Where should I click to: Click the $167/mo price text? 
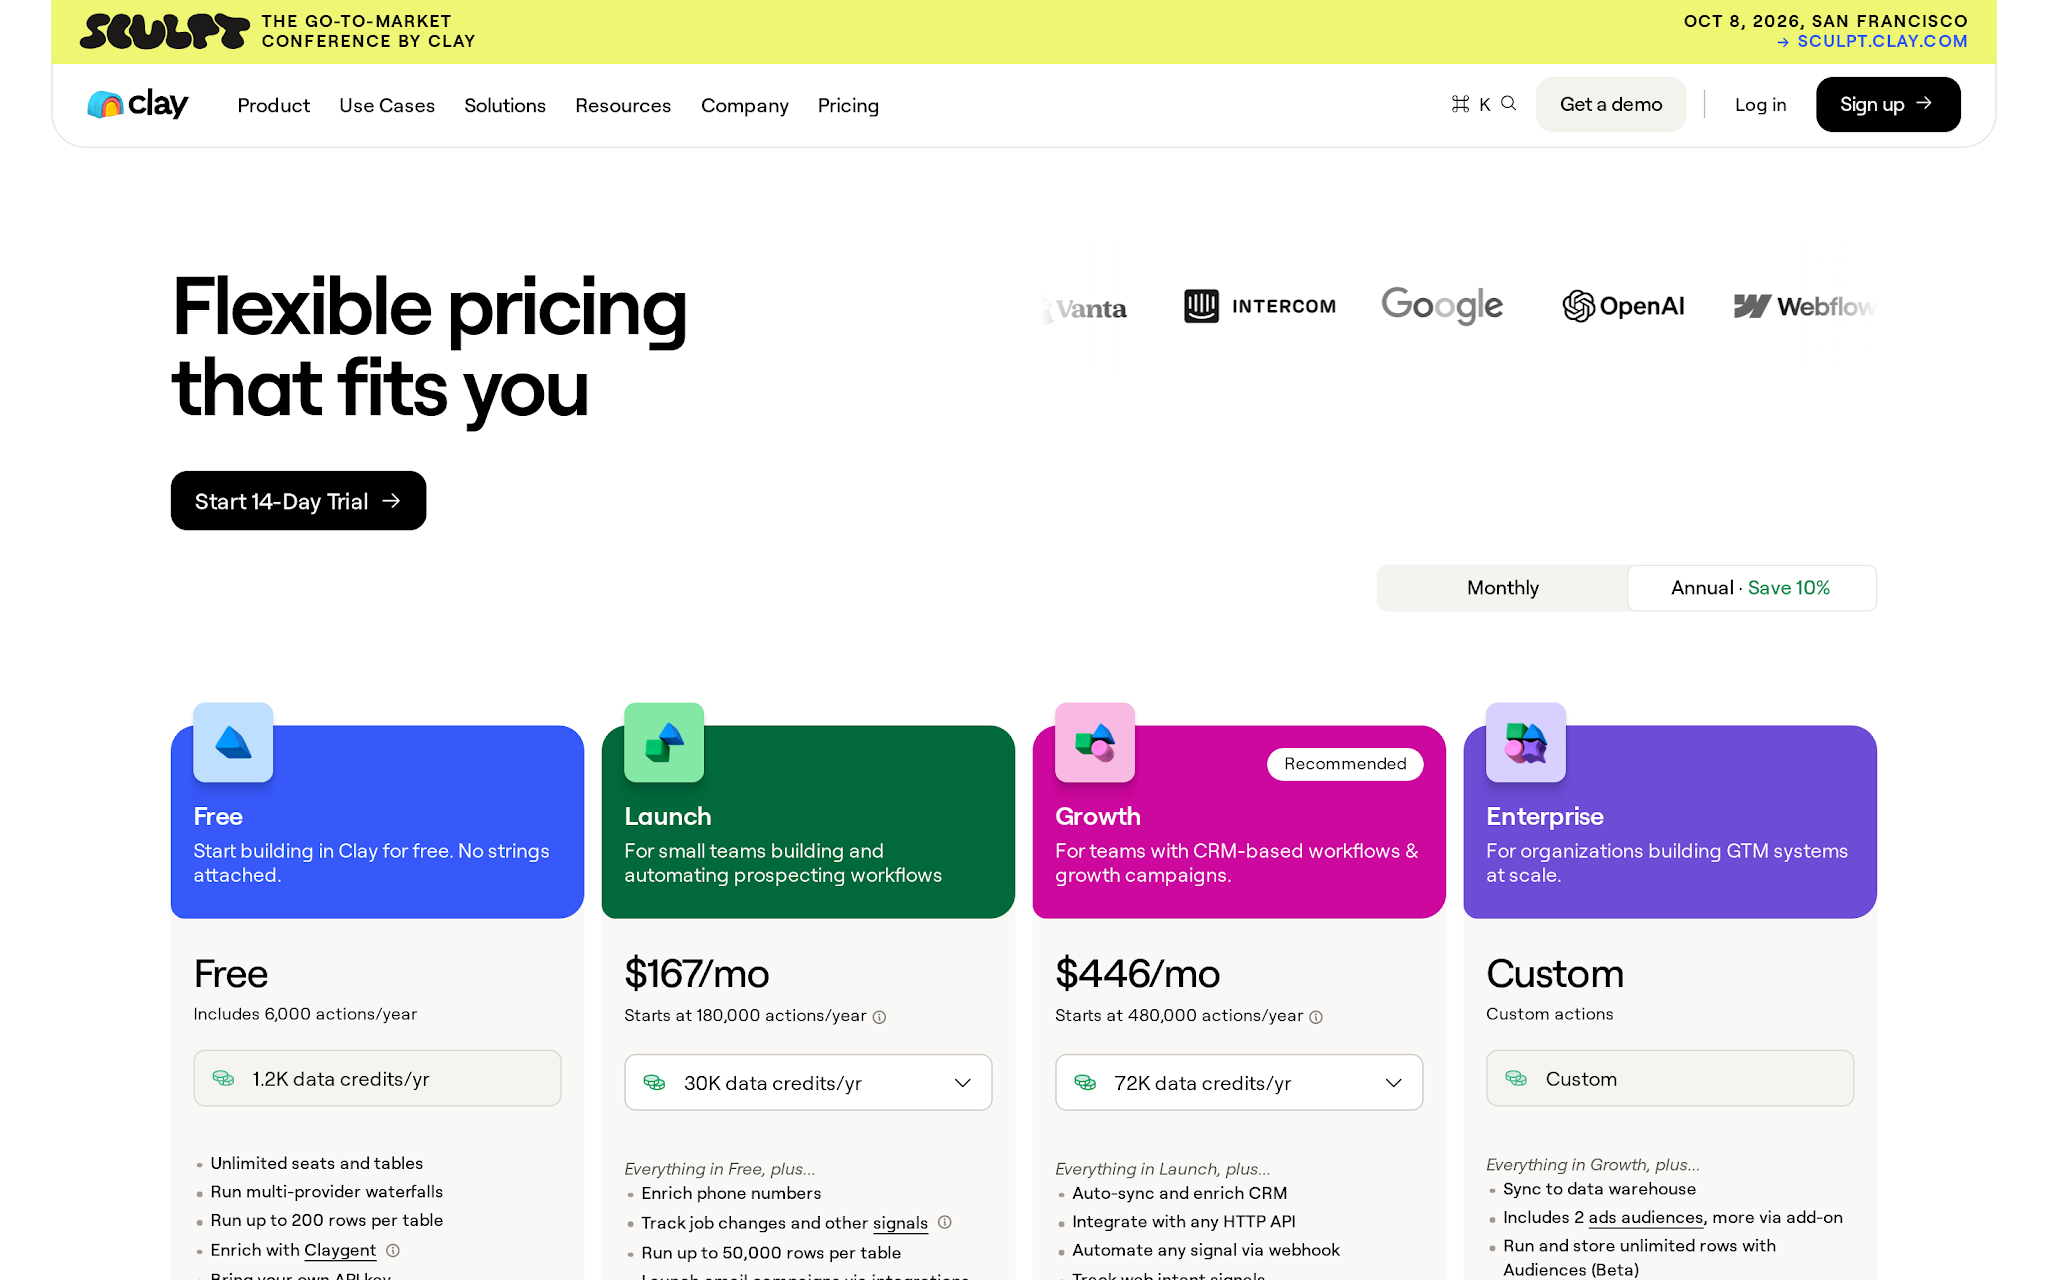[697, 974]
